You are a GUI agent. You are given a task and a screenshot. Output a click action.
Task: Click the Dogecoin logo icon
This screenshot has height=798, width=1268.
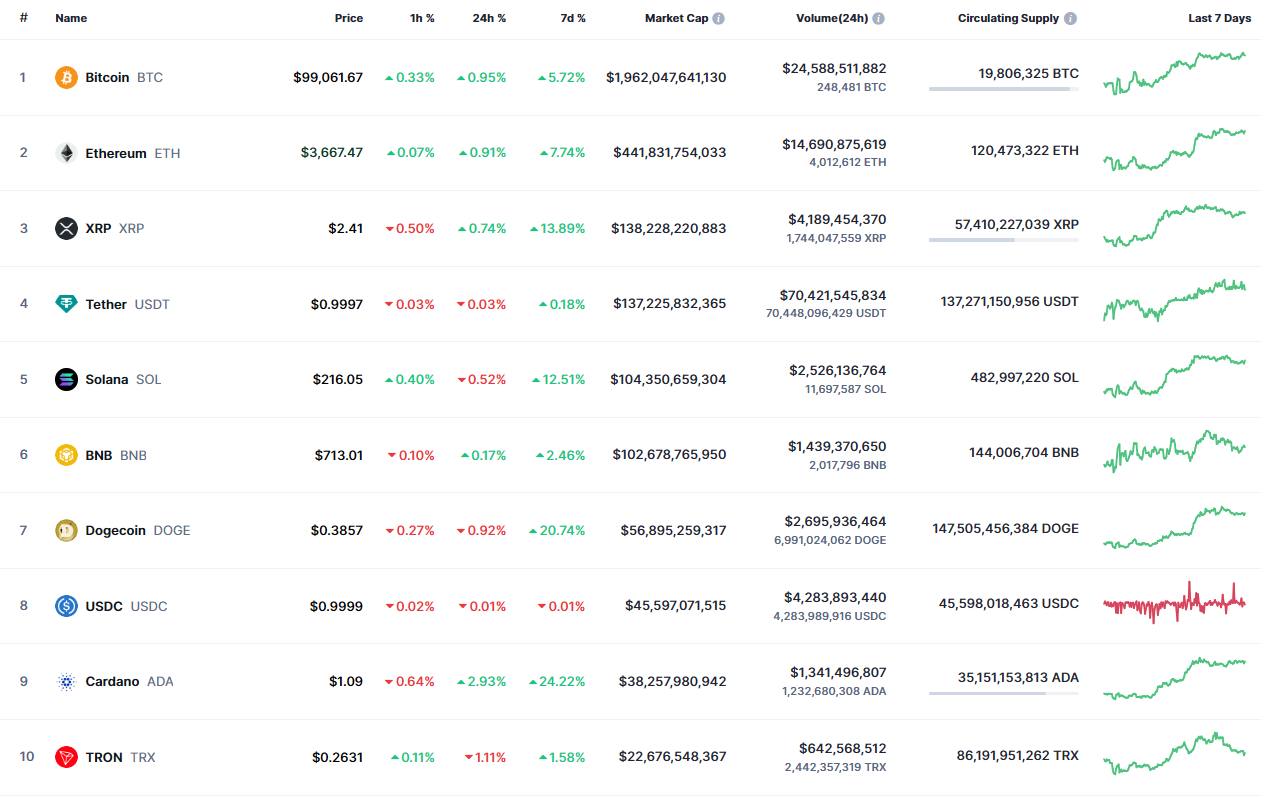click(x=66, y=530)
